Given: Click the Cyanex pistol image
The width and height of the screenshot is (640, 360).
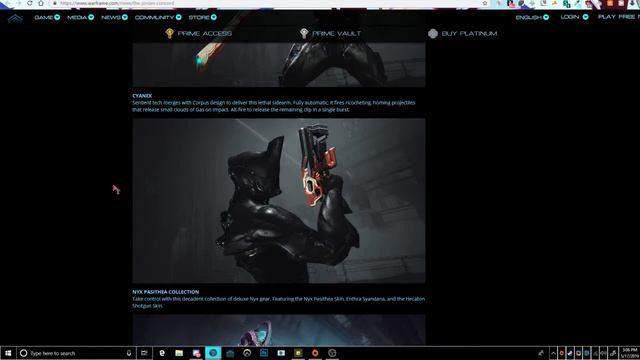Looking at the screenshot, I should (x=279, y=201).
